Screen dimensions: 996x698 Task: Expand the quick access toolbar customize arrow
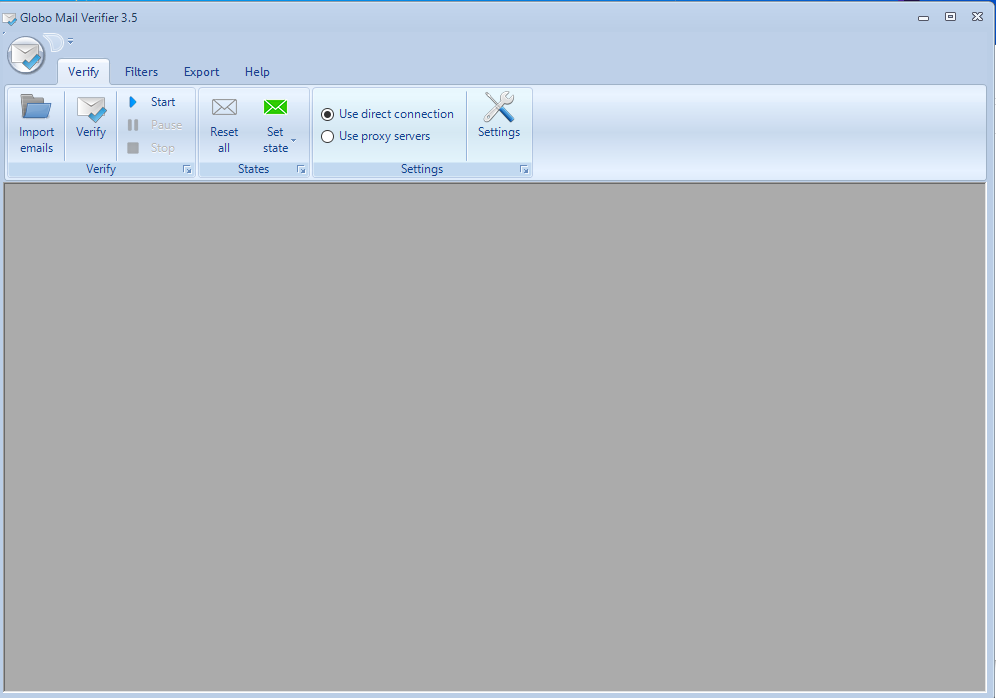tap(71, 42)
